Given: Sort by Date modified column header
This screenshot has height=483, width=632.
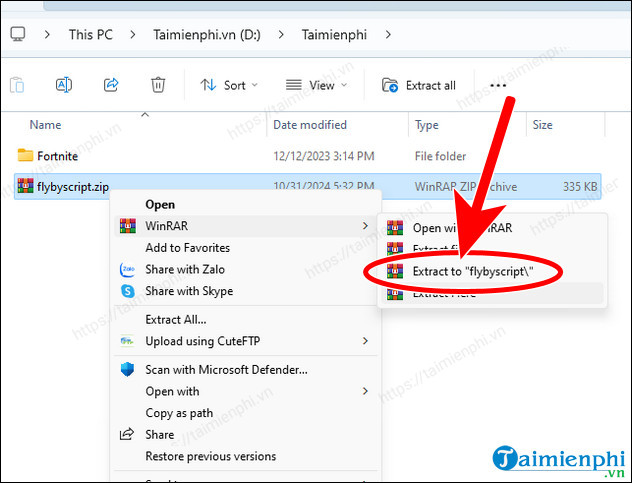Looking at the screenshot, I should tap(310, 125).
